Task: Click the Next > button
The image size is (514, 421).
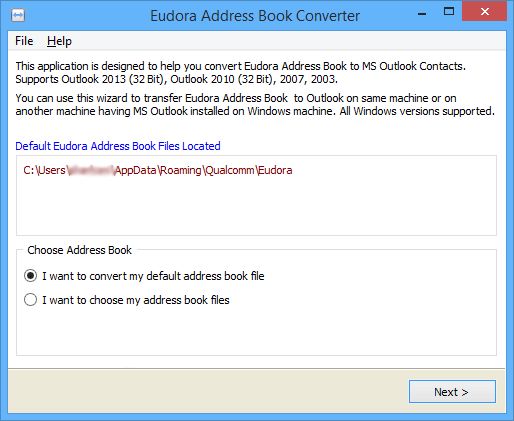Action: pyautogui.click(x=452, y=392)
